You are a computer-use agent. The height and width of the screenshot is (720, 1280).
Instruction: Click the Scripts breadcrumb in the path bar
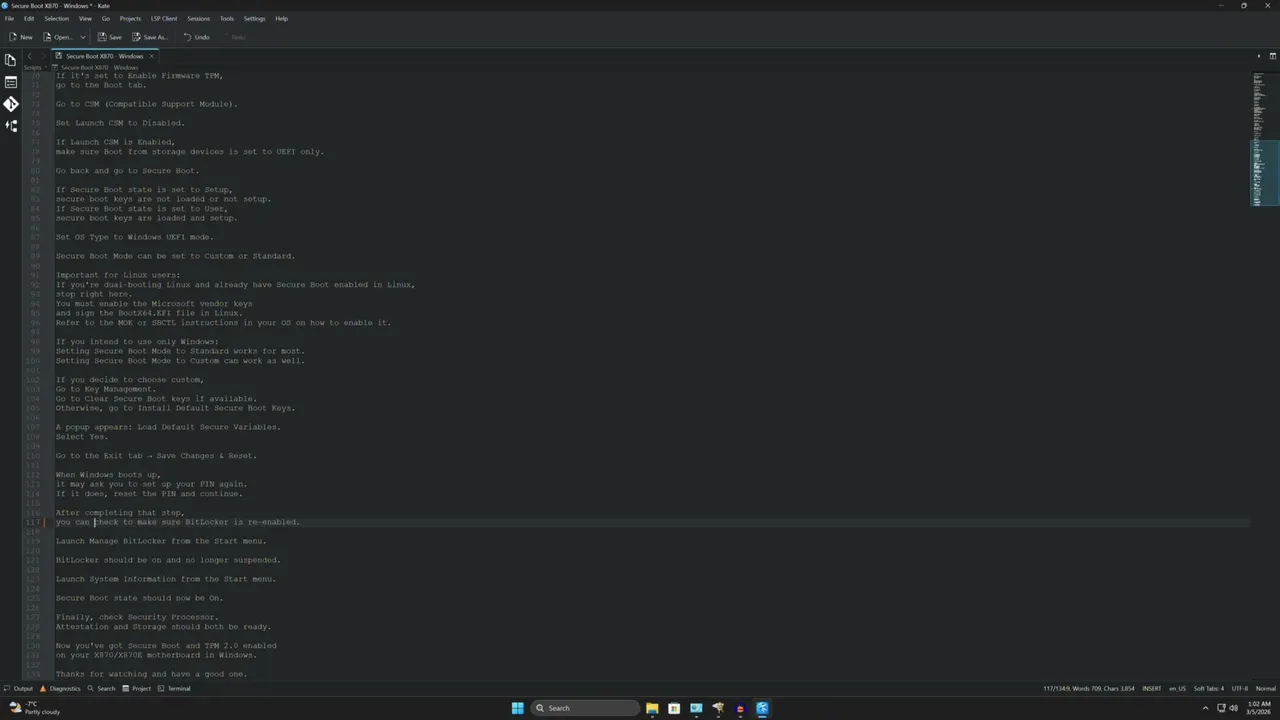click(x=32, y=67)
